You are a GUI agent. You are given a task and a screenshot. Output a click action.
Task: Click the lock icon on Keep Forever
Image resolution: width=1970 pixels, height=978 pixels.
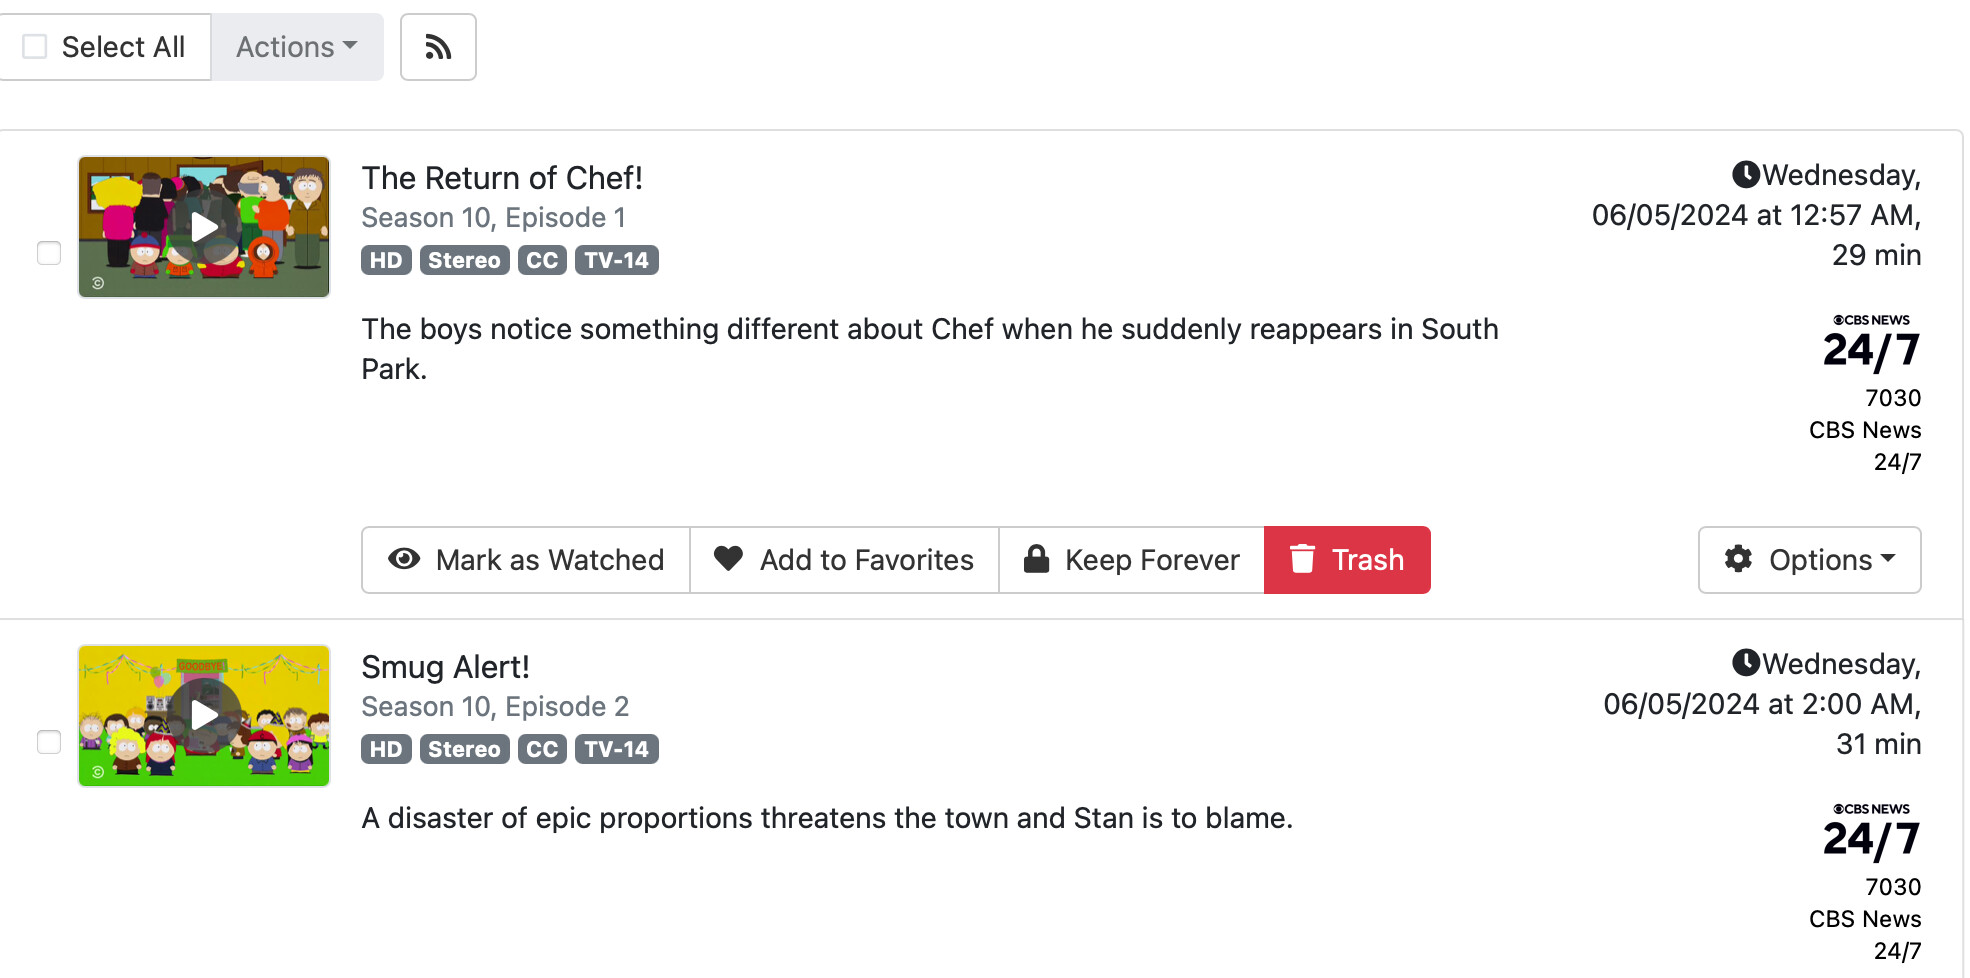(x=1037, y=559)
